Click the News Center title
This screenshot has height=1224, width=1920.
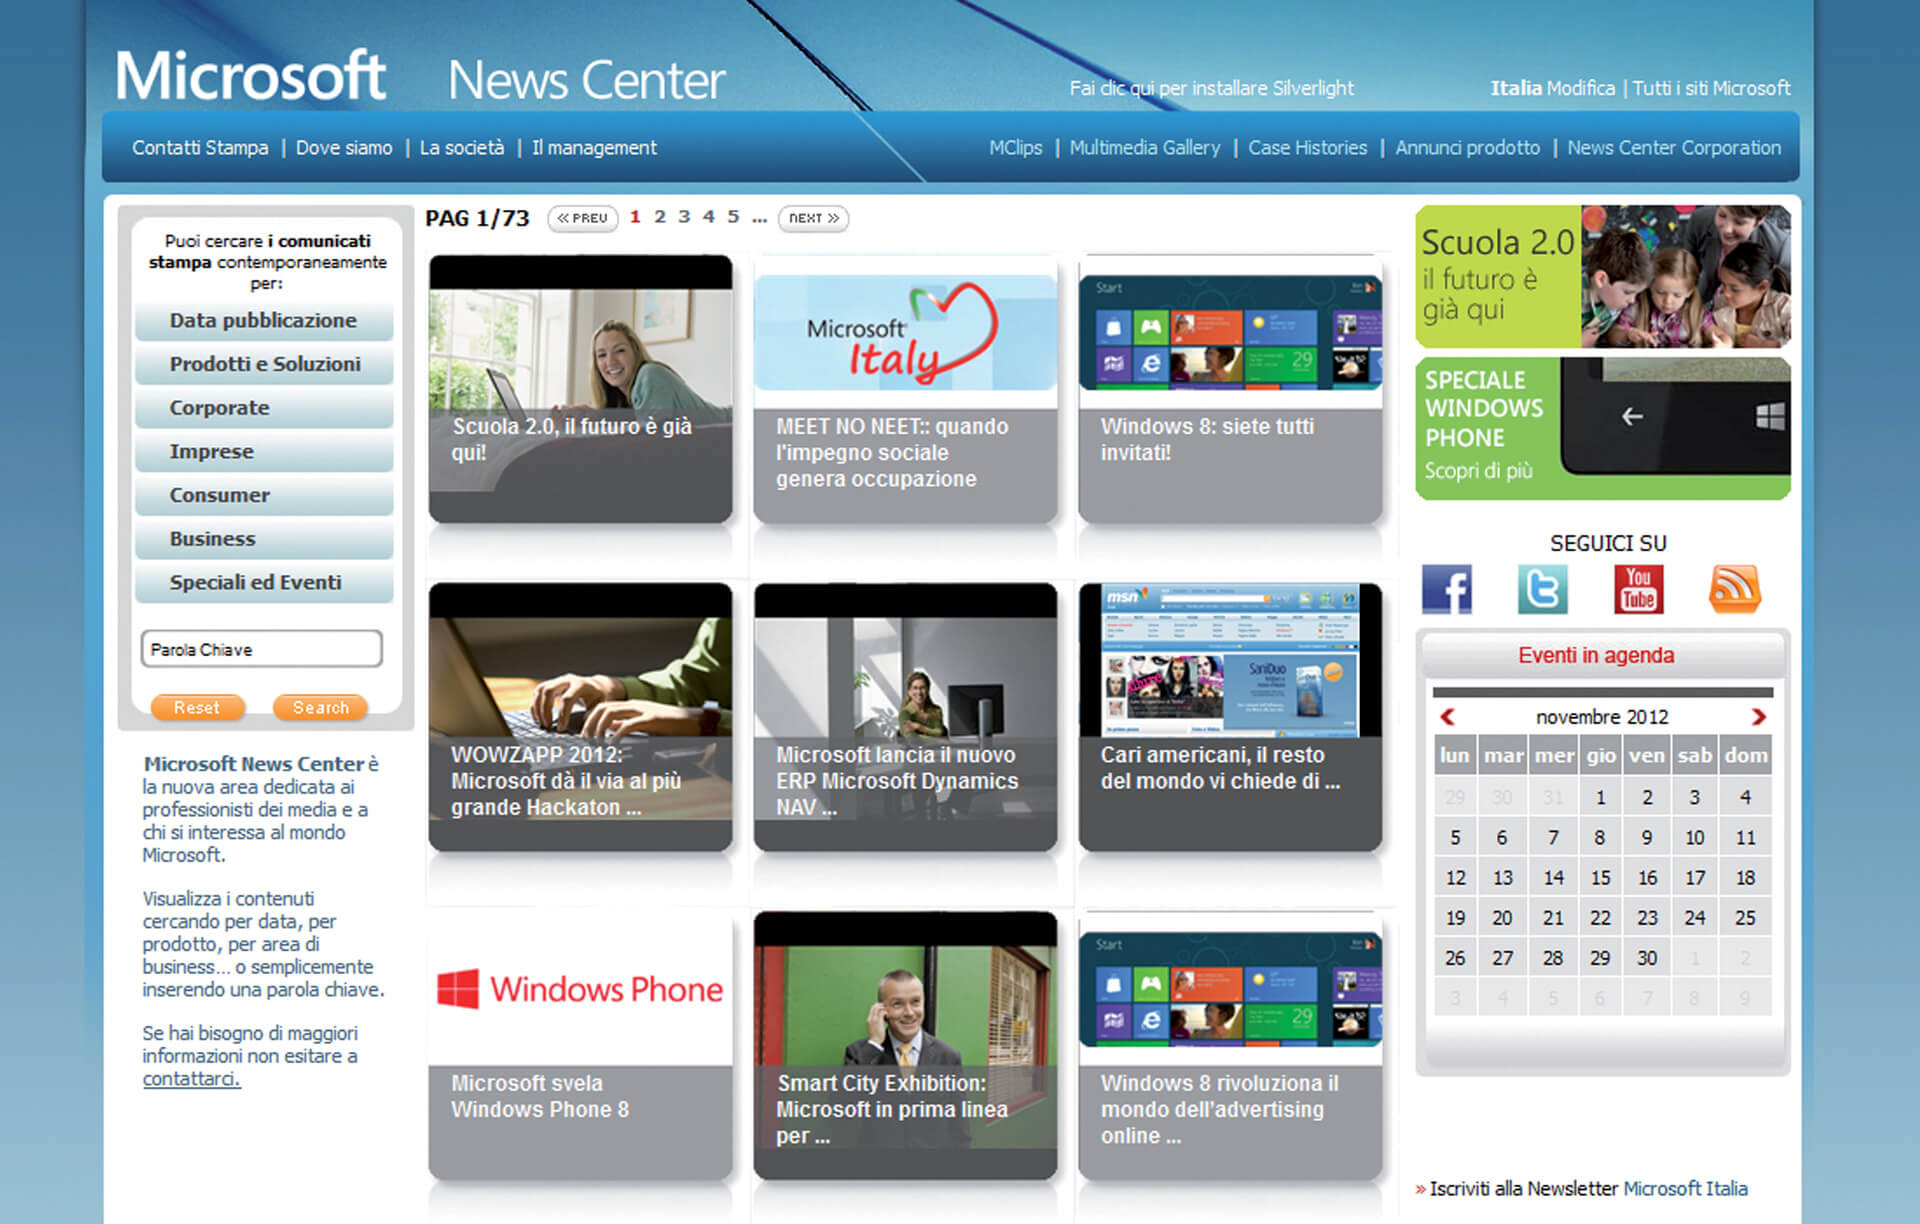(586, 80)
